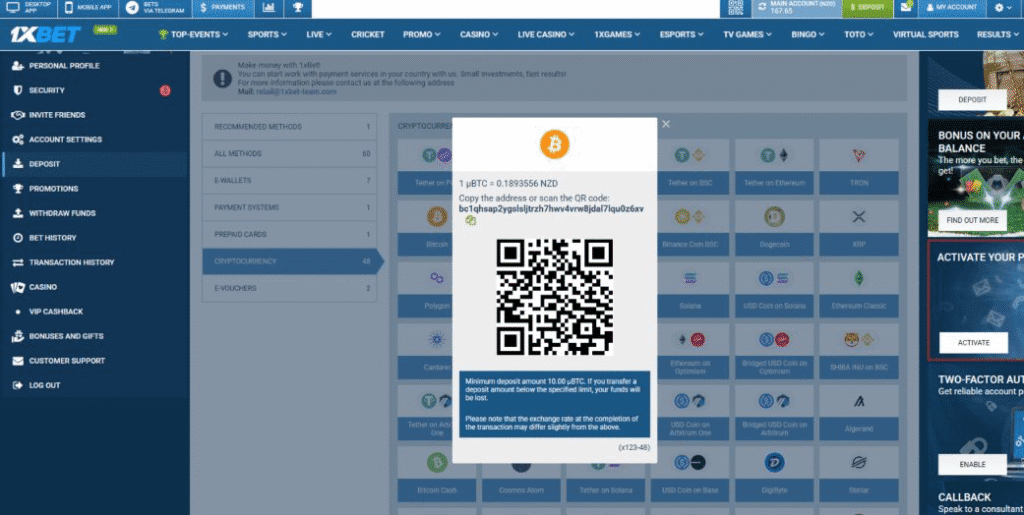The width and height of the screenshot is (1024, 515).
Task: Open Withdraw Funds in sidebar
Action: coord(62,213)
